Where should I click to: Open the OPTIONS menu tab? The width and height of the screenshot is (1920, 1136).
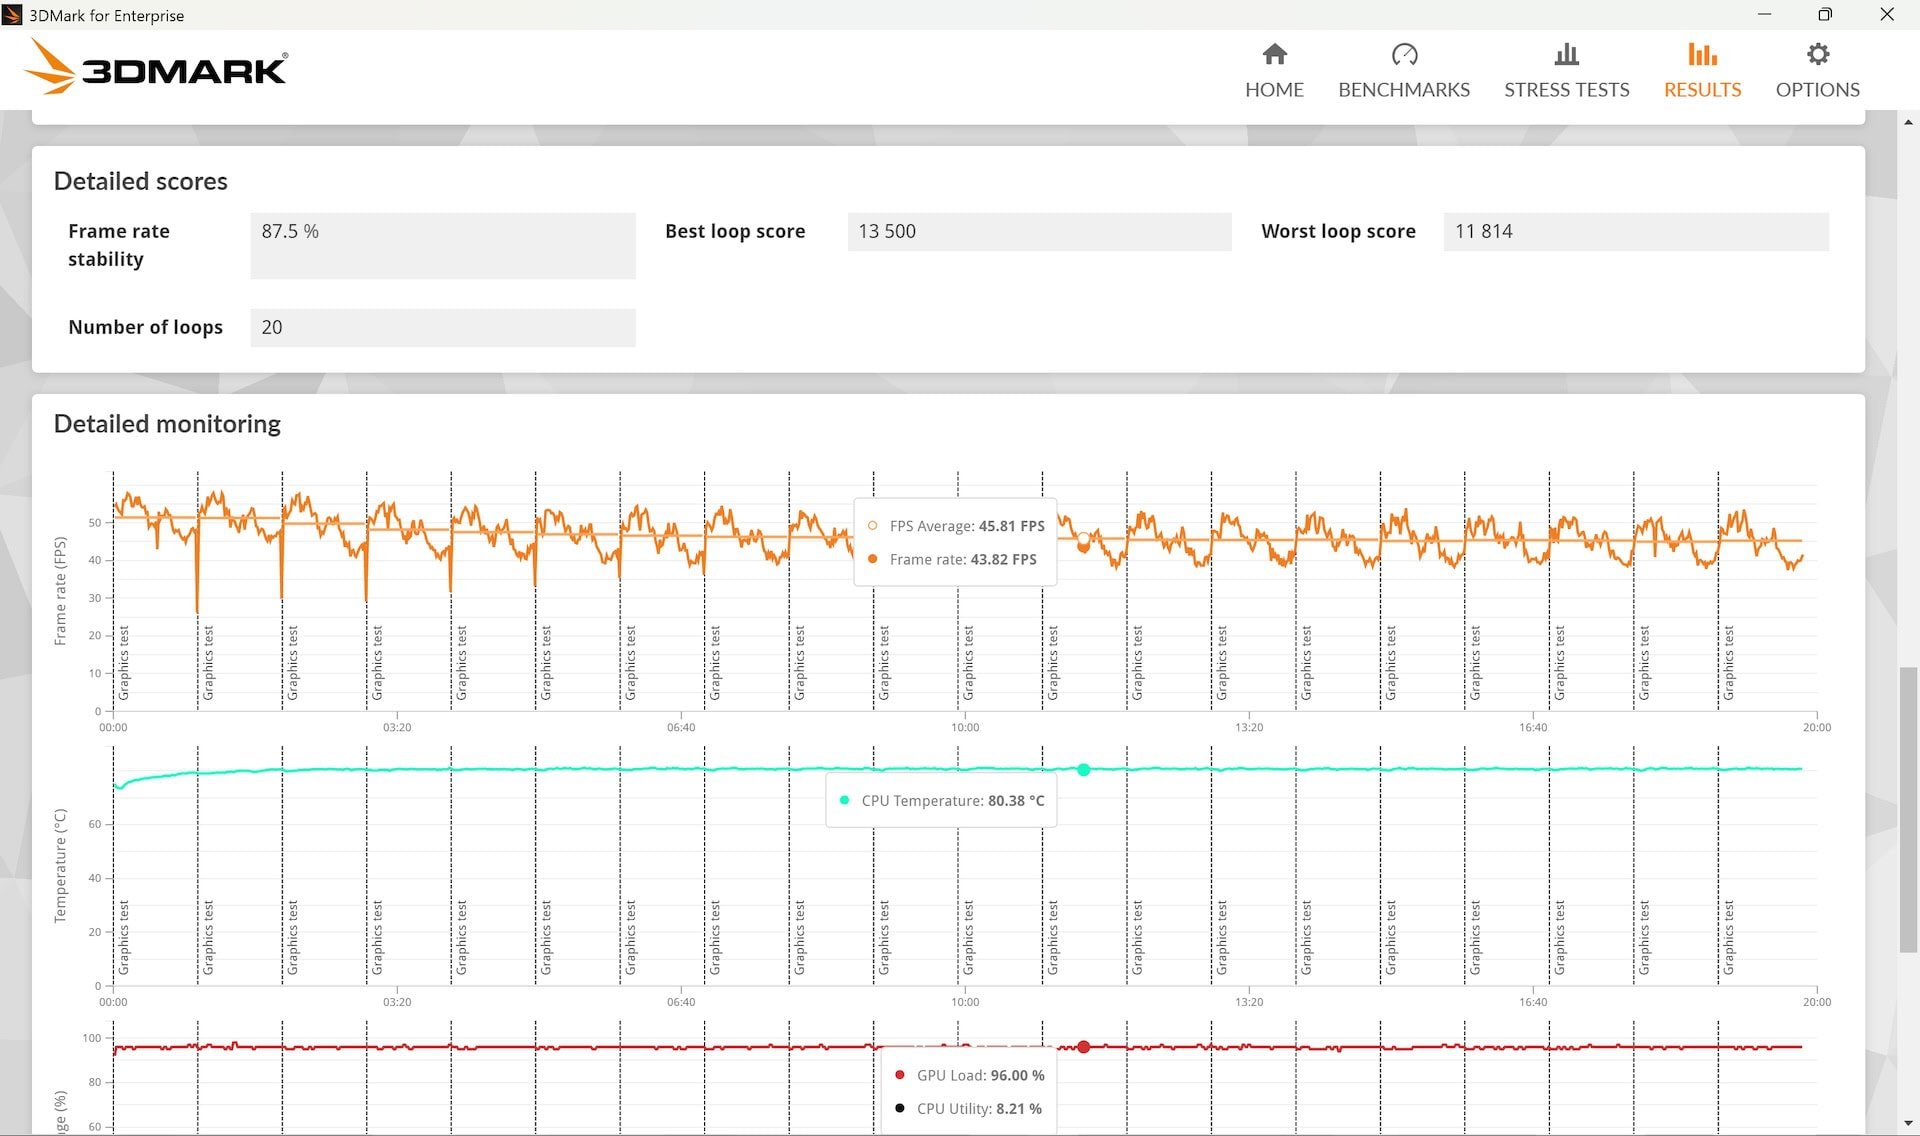click(x=1819, y=68)
